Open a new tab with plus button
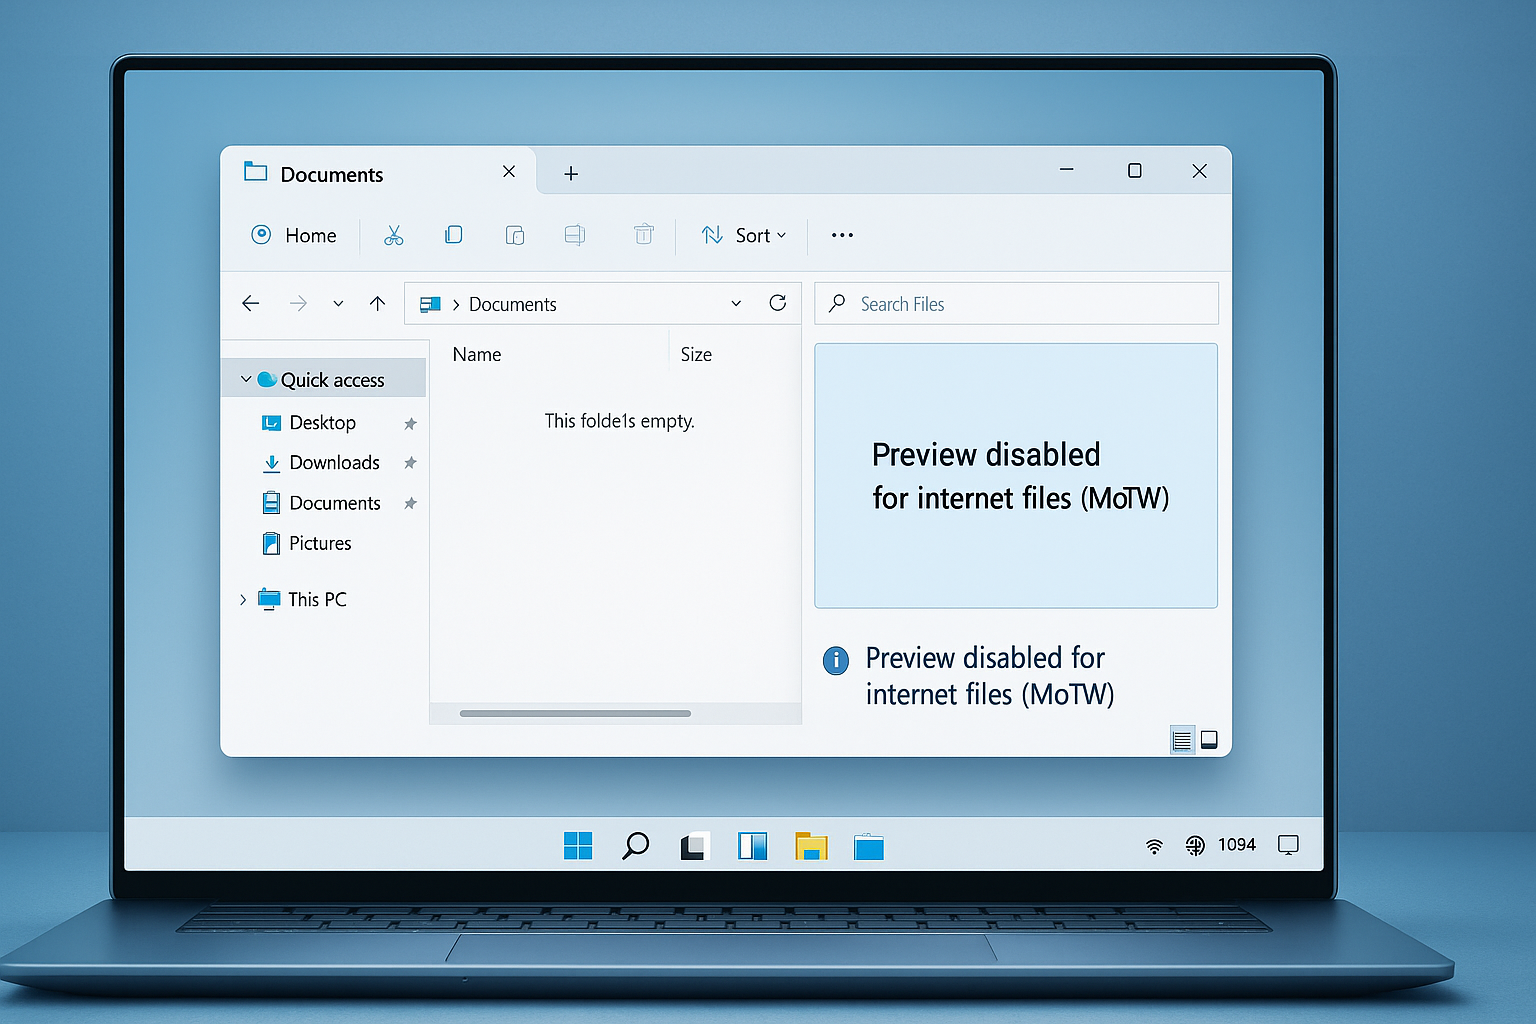The height and width of the screenshot is (1024, 1536). (571, 174)
